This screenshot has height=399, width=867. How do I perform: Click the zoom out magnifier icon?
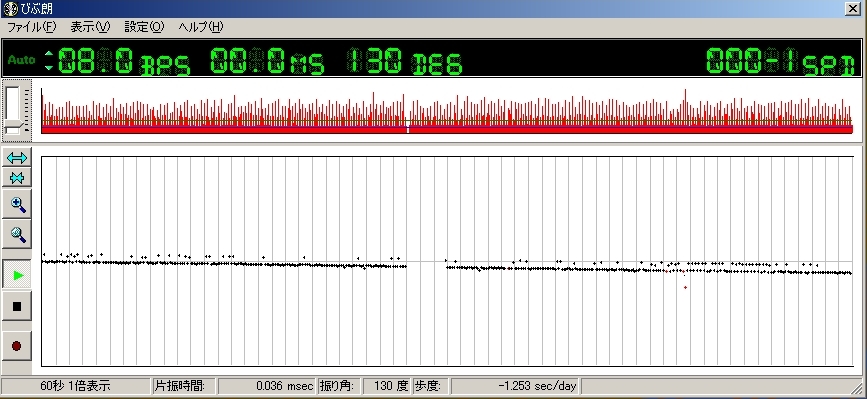click(x=17, y=234)
